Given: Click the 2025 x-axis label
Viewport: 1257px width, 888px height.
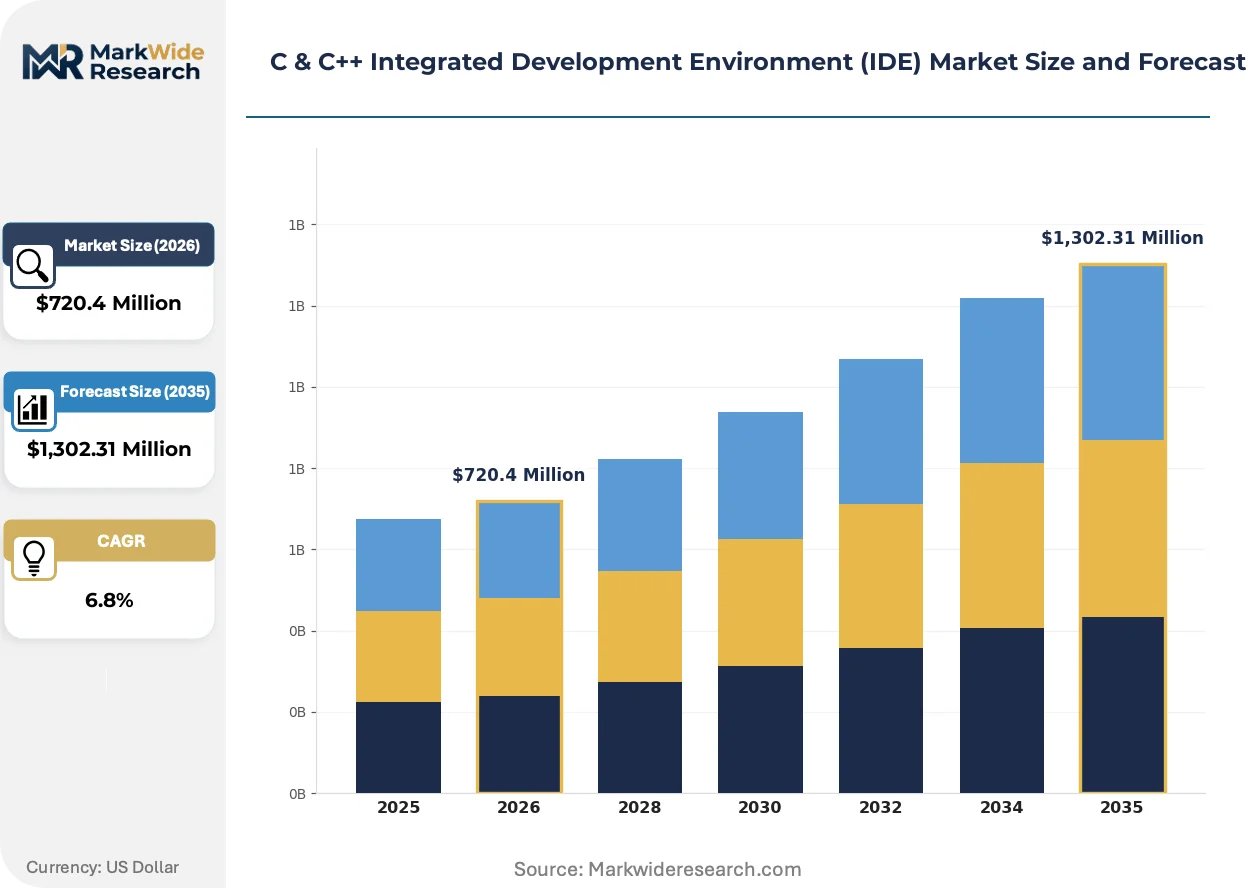Looking at the screenshot, I should 398,808.
